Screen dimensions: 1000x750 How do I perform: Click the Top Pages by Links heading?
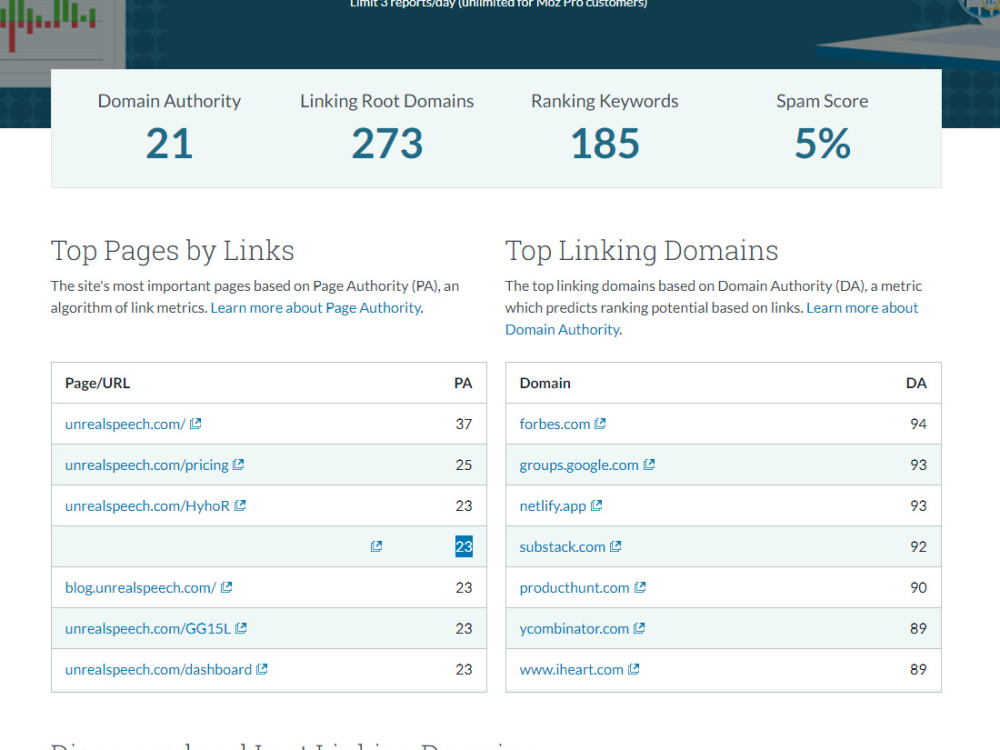point(172,251)
